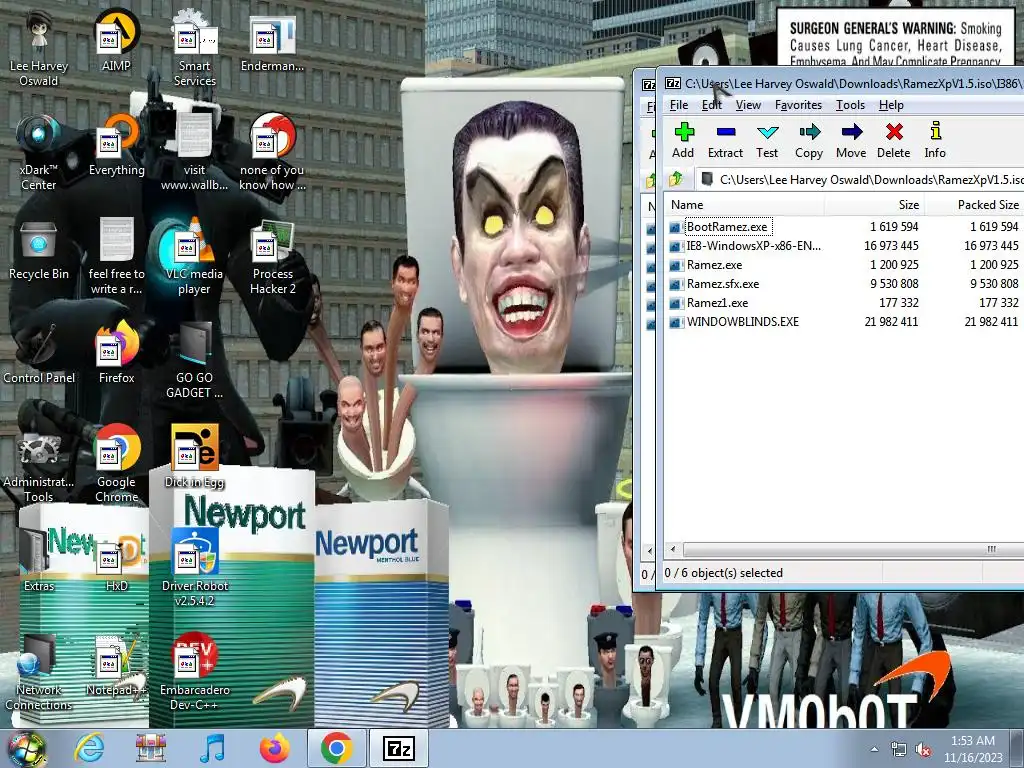This screenshot has width=1024, height=768.
Task: Open the AIMP desktop shortcut
Action: 116,42
